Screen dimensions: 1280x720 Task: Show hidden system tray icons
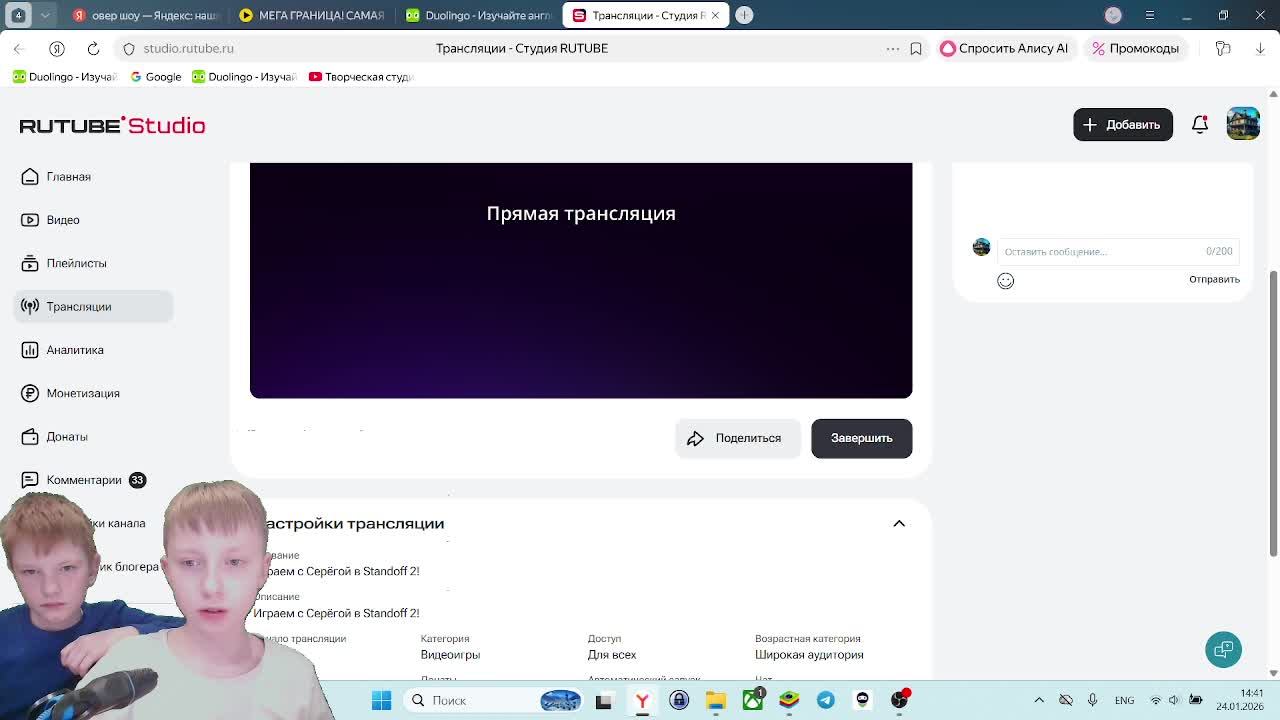point(1039,700)
